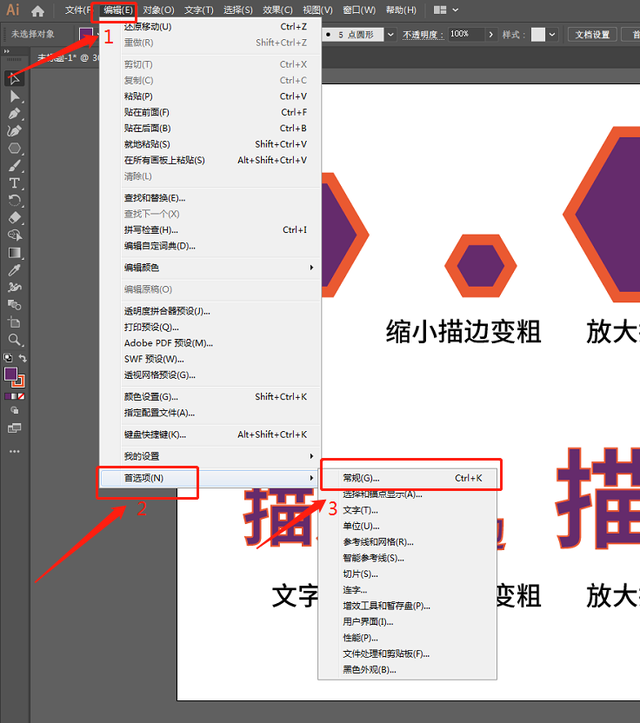Open the 文字(T) menu
This screenshot has width=640, height=723.
pyautogui.click(x=199, y=10)
